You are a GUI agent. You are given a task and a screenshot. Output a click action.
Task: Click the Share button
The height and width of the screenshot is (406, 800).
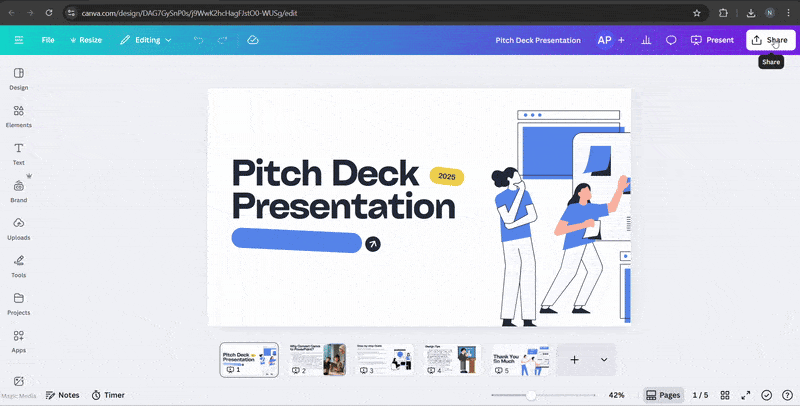(x=770, y=40)
